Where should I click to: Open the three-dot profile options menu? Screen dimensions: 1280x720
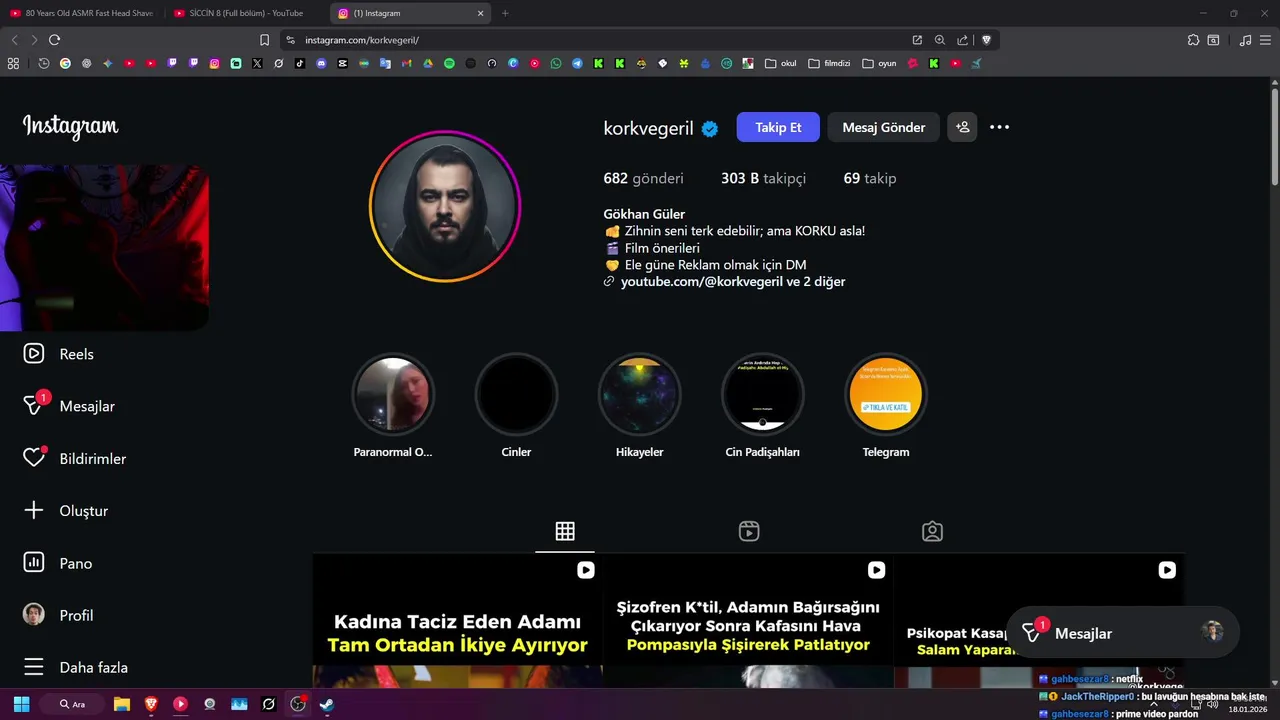[999, 127]
